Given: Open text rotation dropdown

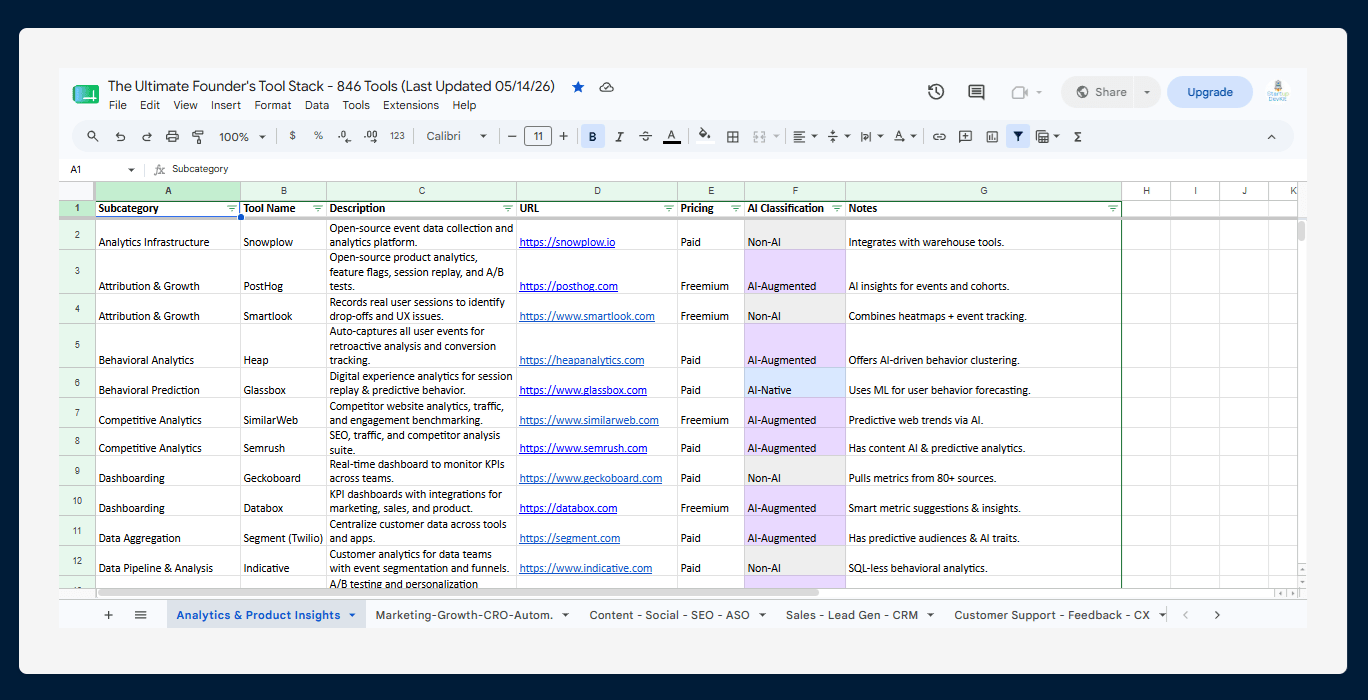Looking at the screenshot, I should (x=904, y=137).
